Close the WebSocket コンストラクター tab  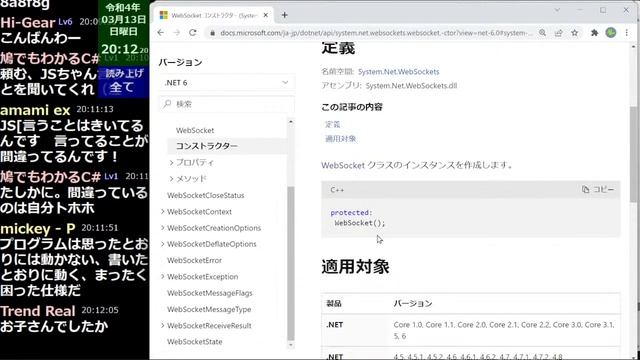(x=266, y=16)
